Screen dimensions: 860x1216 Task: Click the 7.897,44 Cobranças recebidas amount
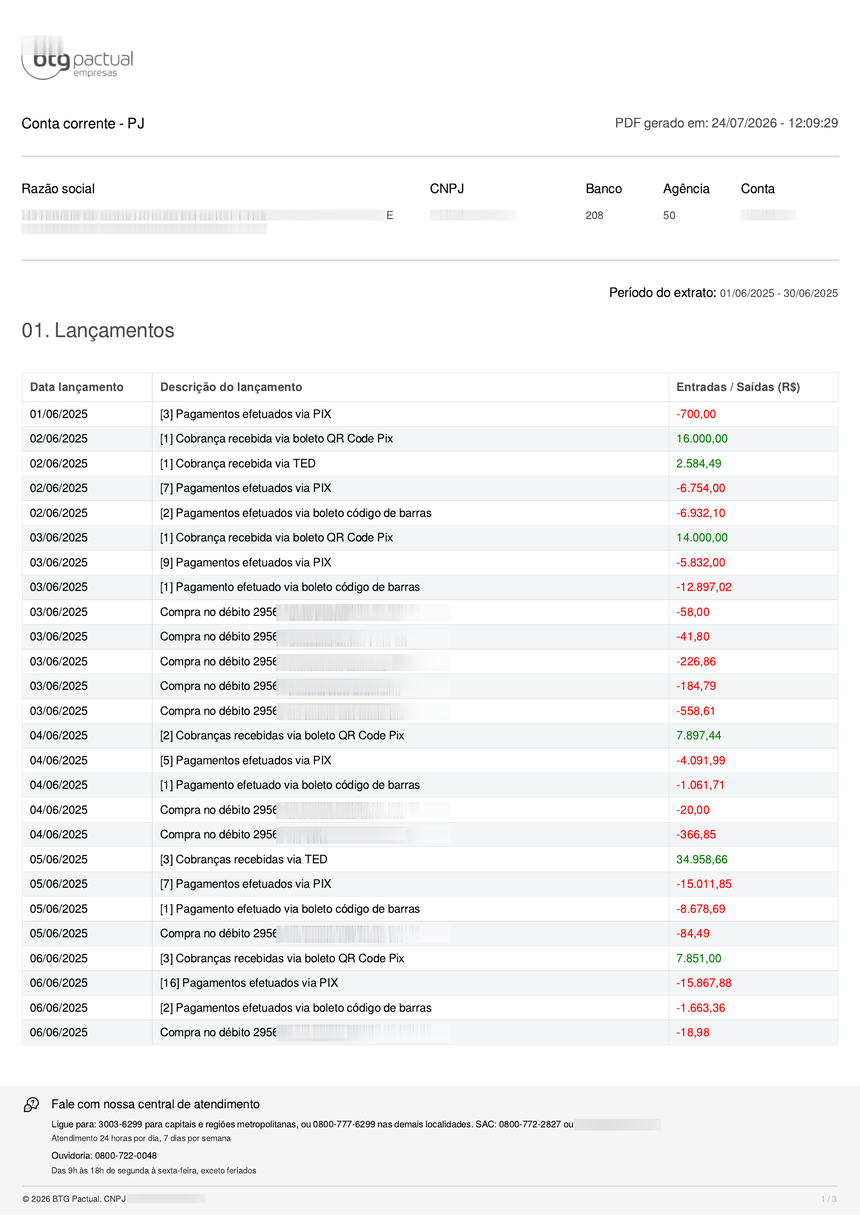(x=699, y=735)
